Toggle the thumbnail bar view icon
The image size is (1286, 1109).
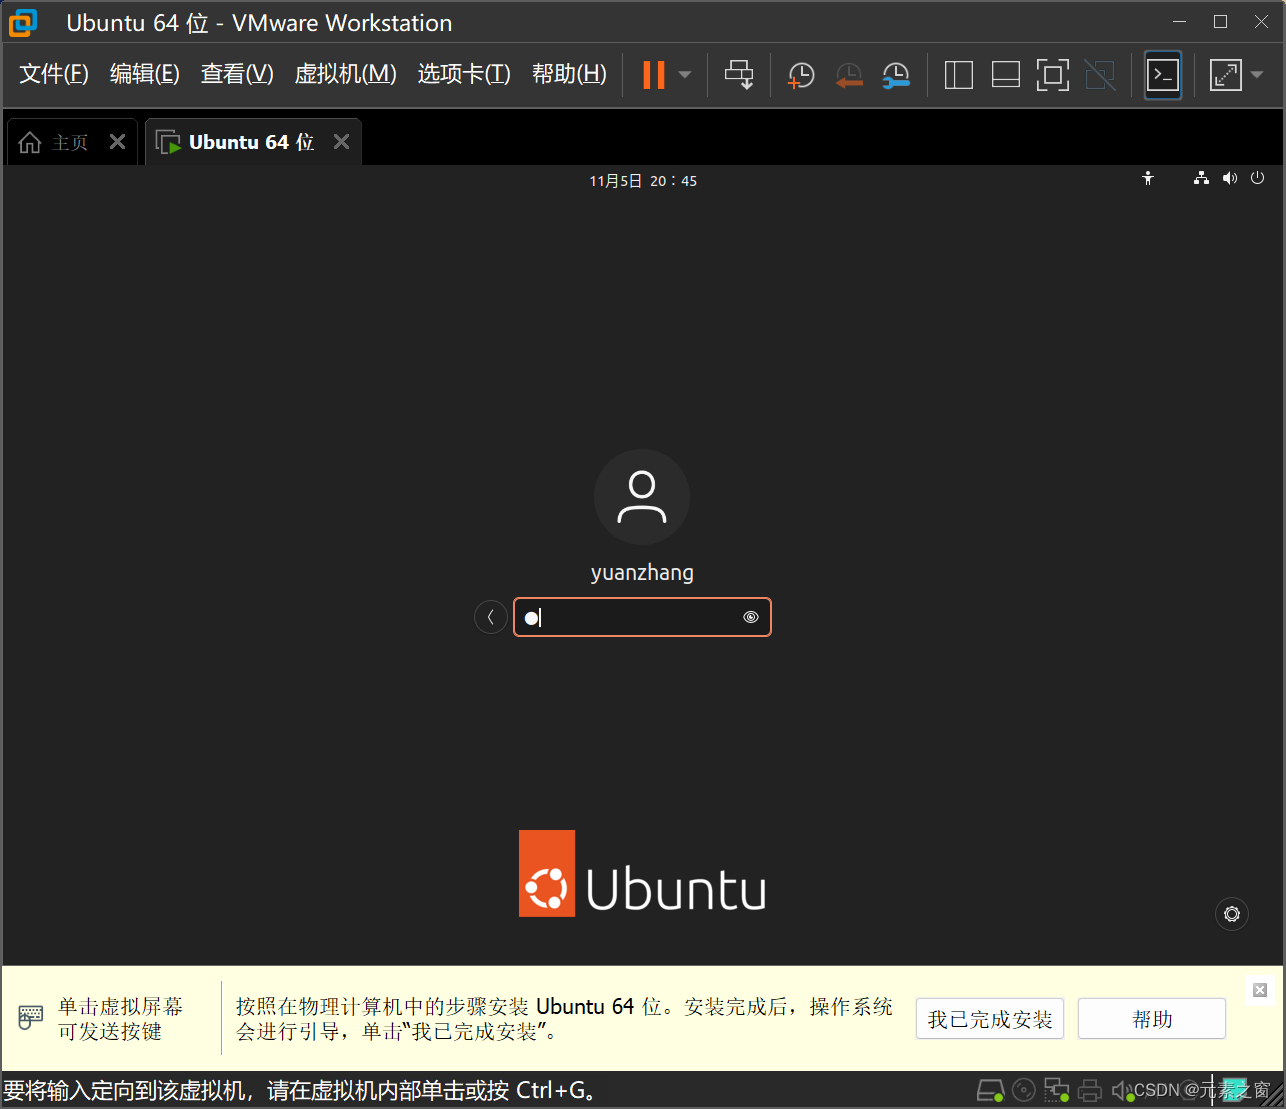[x=1005, y=75]
